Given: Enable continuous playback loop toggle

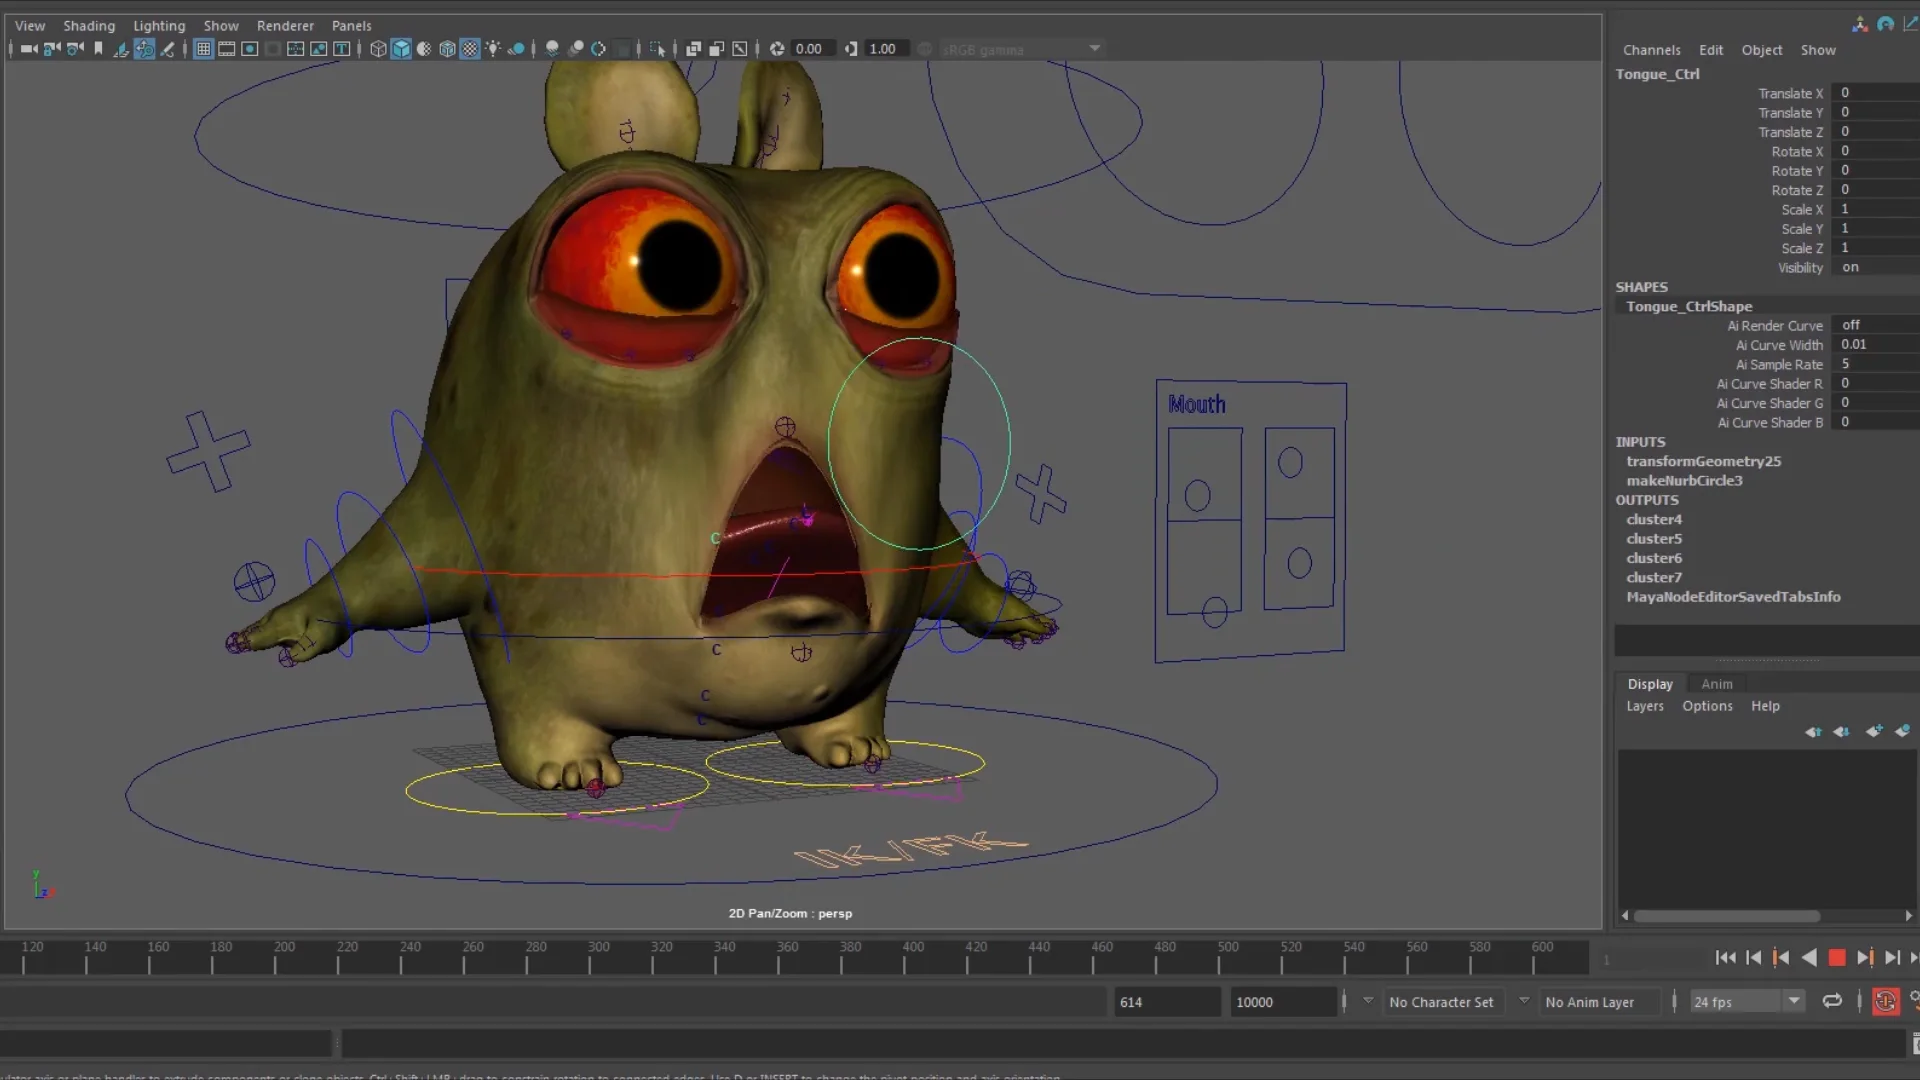Looking at the screenshot, I should (1832, 1001).
